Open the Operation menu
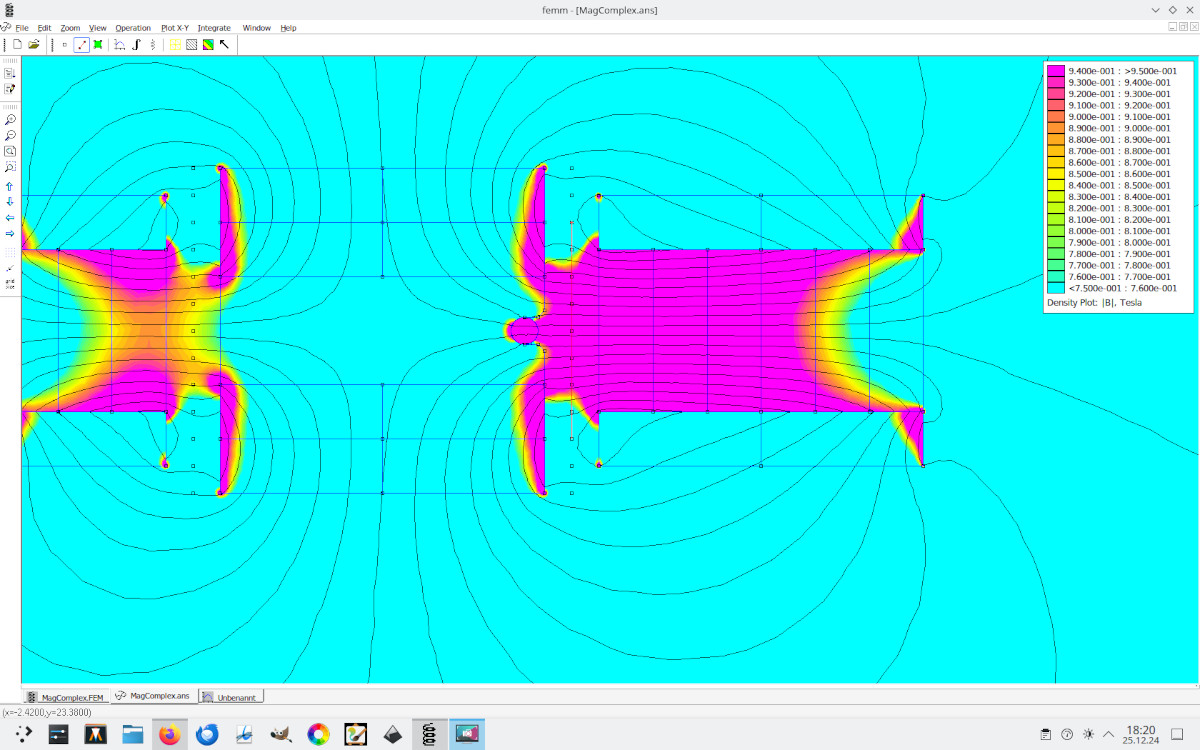This screenshot has height=750, width=1200. tap(133, 28)
